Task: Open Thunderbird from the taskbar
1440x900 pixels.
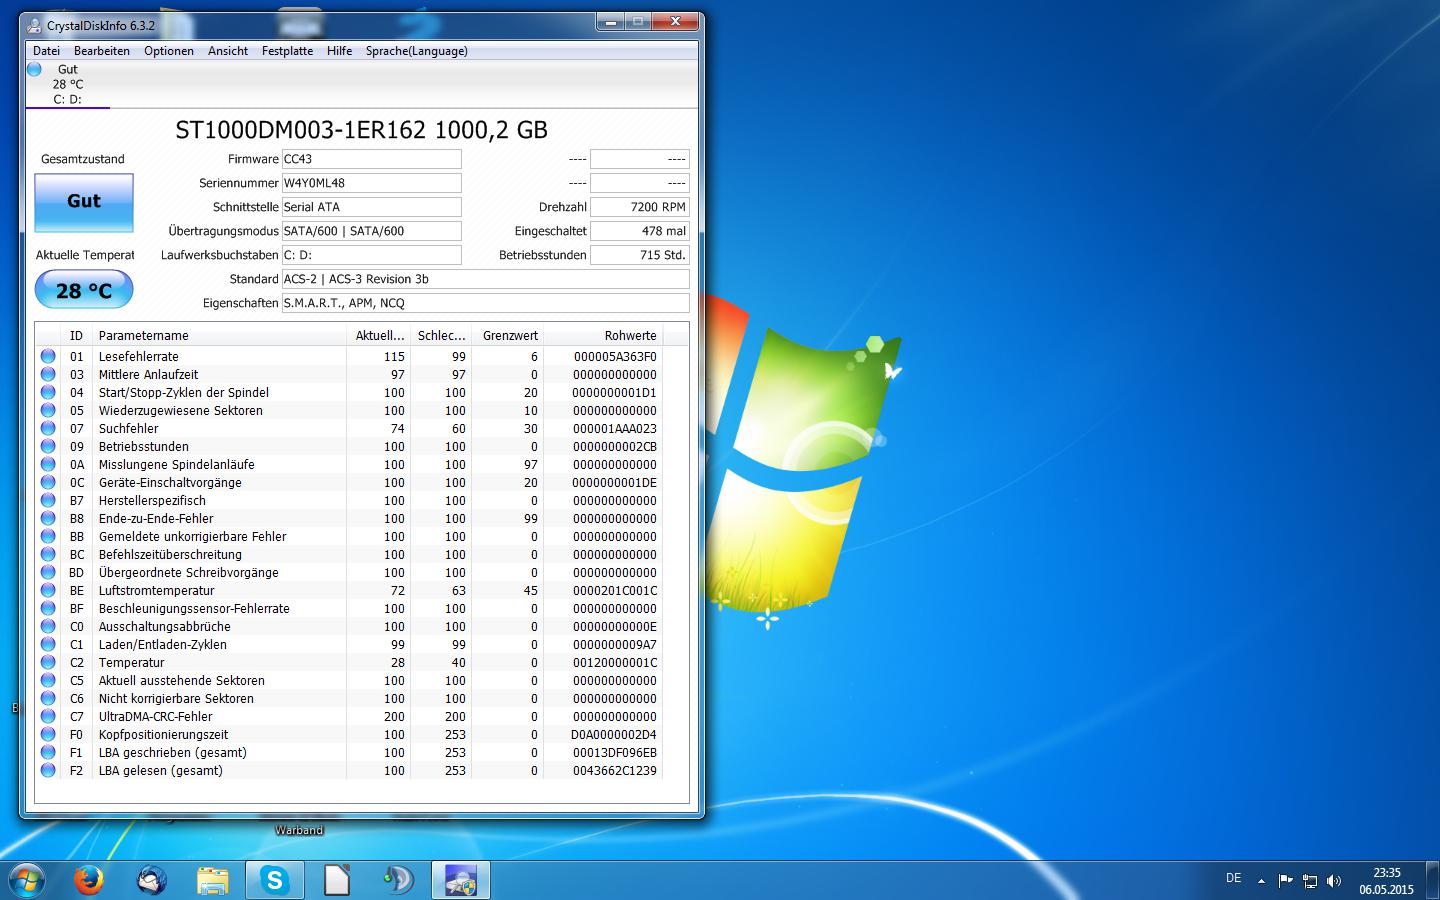Action: tap(151, 880)
